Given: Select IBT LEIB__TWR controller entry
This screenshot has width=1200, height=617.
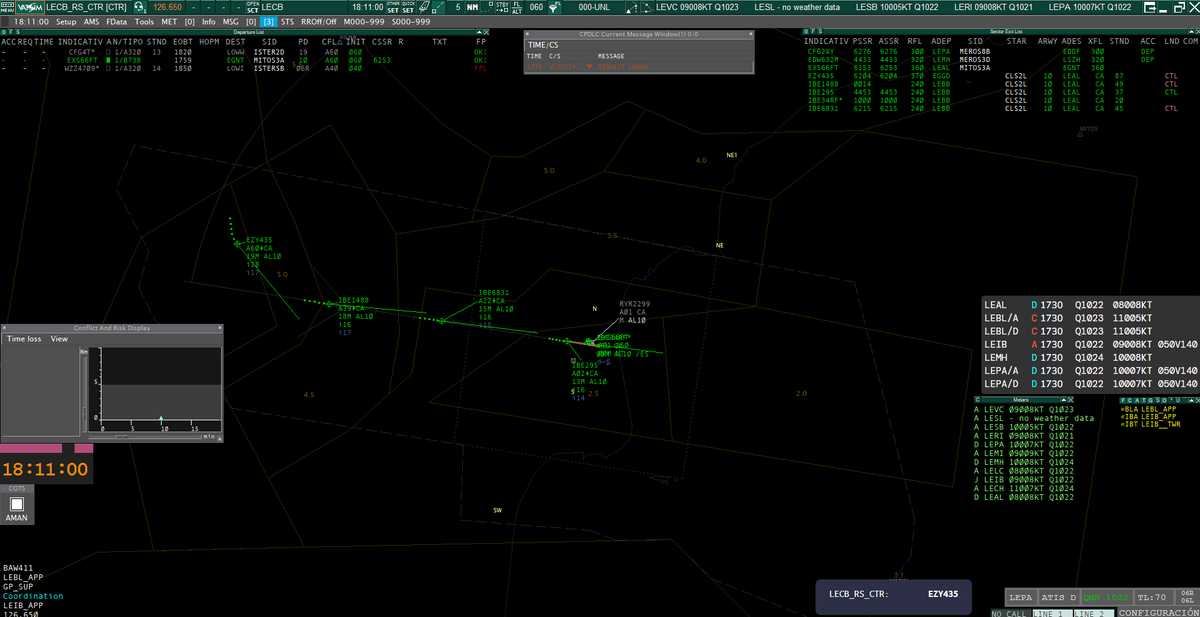Looking at the screenshot, I should [x=1150, y=425].
